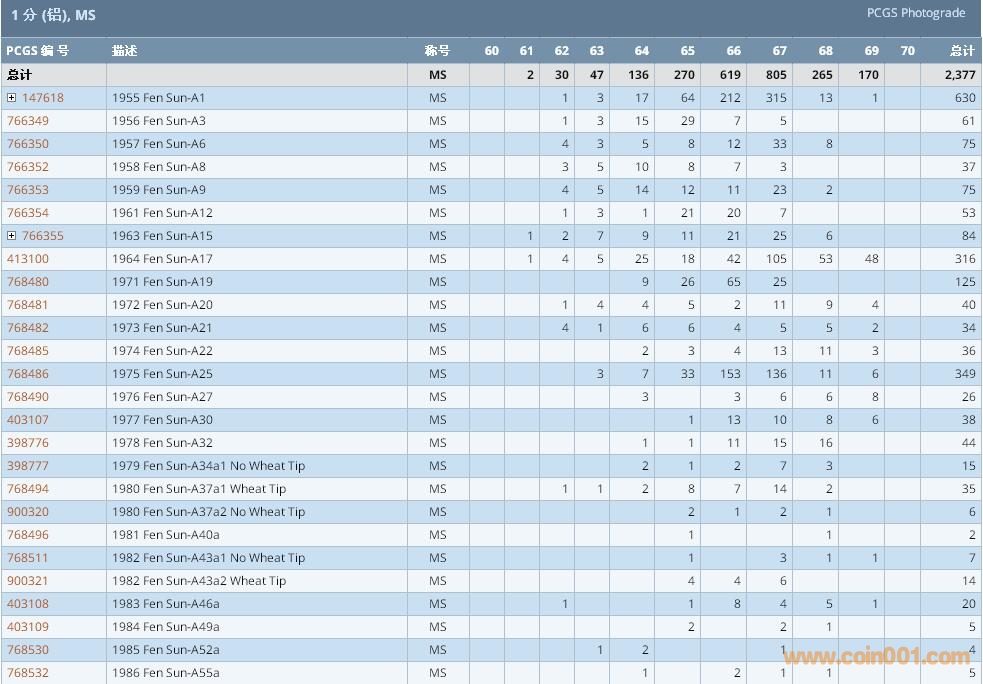983x684 pixels.
Task: Open PCGS number 766349 link
Action: 28,121
